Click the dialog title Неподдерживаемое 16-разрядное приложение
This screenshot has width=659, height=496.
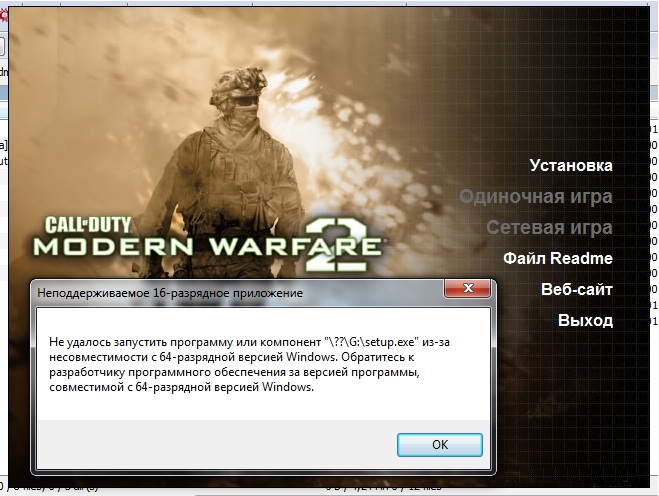169,294
